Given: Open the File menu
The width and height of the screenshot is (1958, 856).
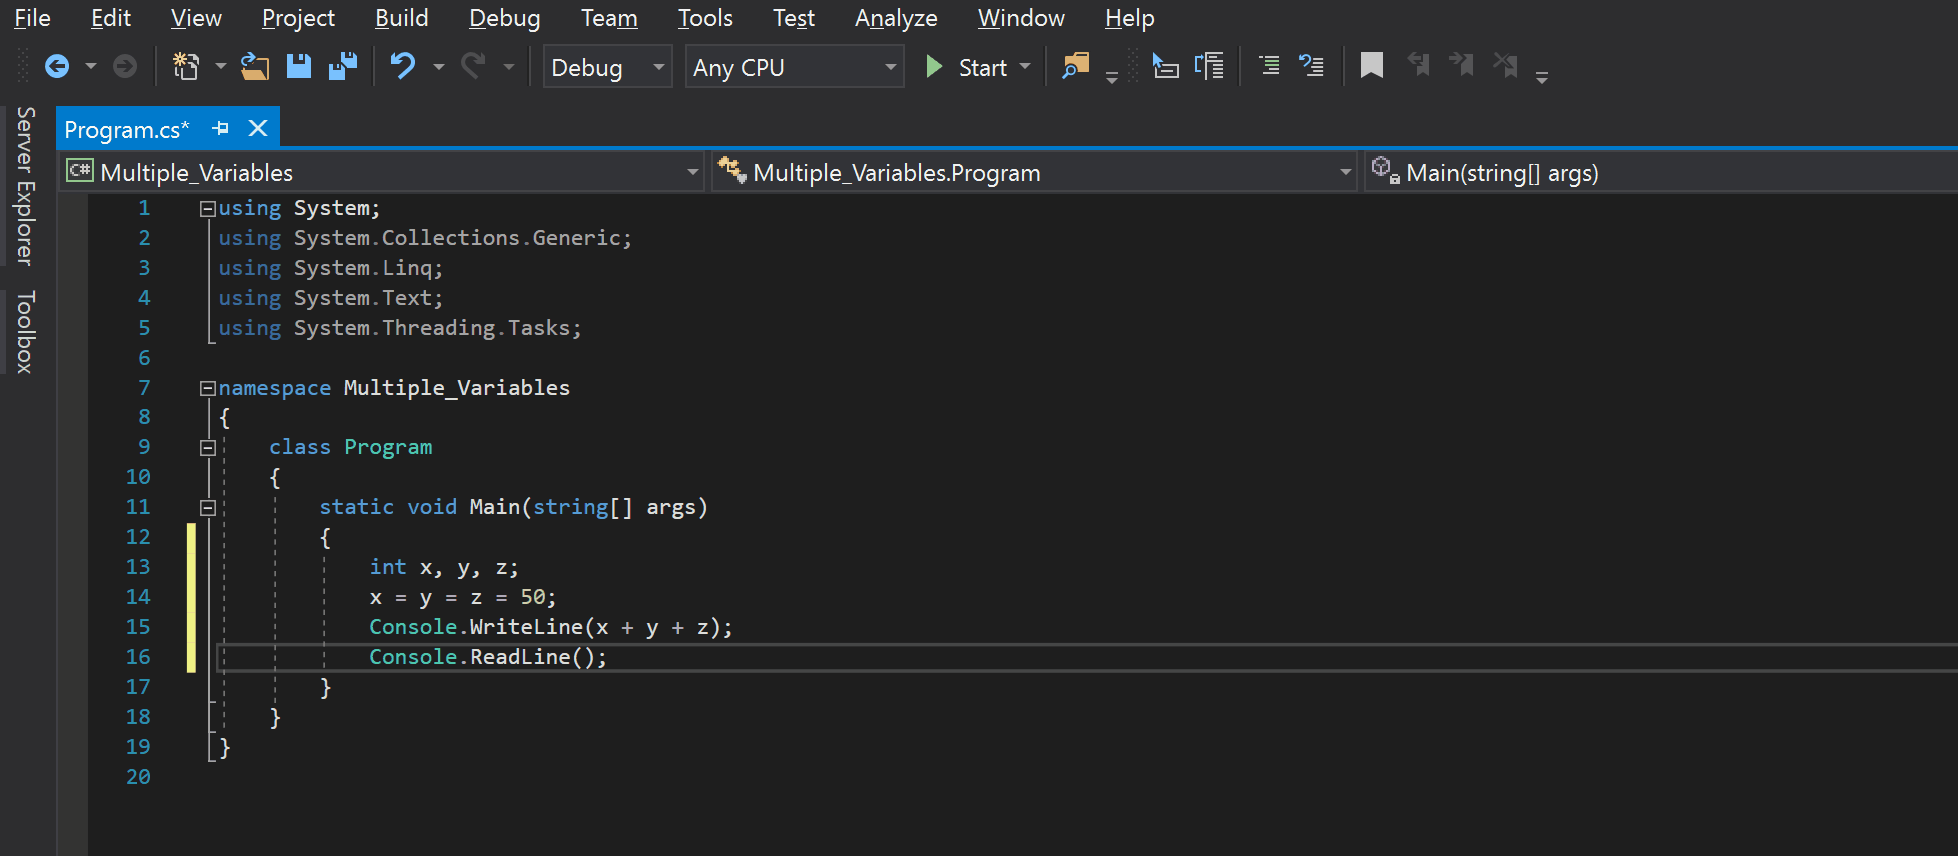Looking at the screenshot, I should [32, 18].
